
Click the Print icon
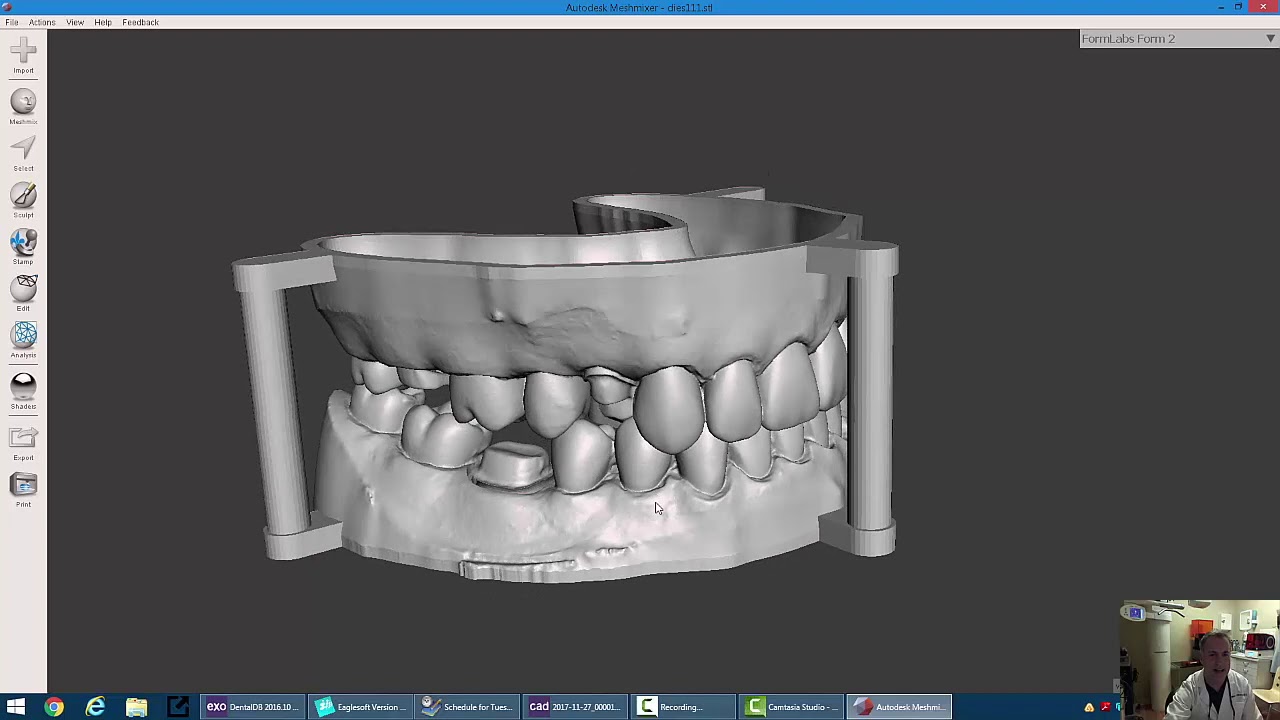point(23,490)
